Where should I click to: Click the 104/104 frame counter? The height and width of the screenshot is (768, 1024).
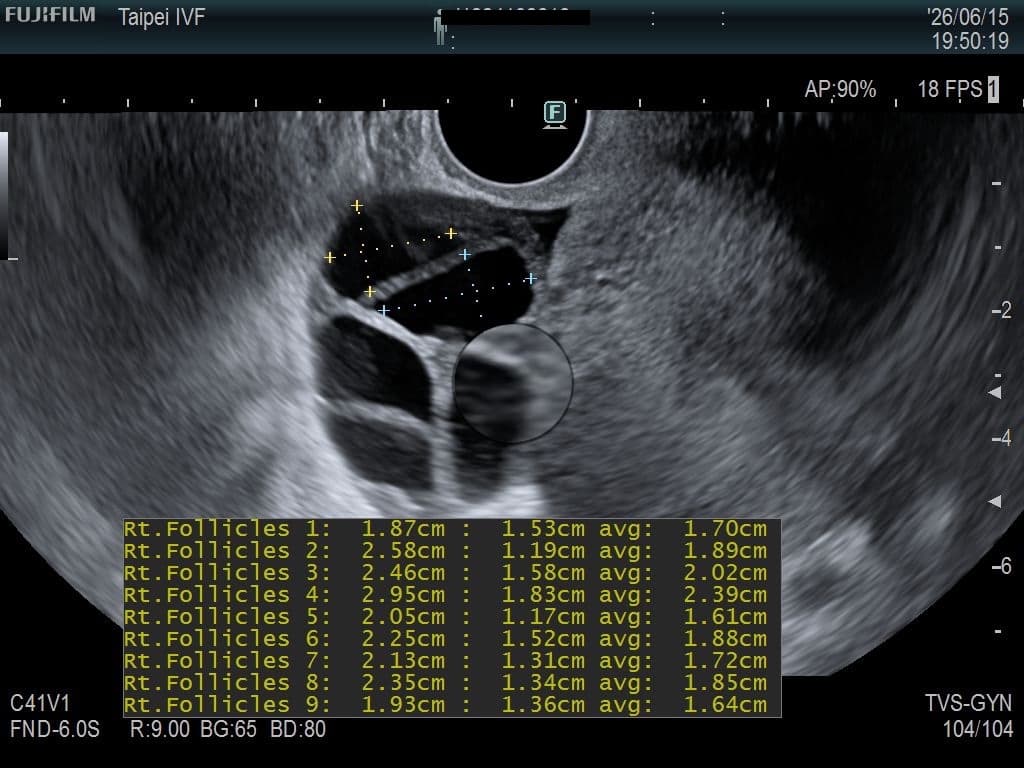coord(978,729)
